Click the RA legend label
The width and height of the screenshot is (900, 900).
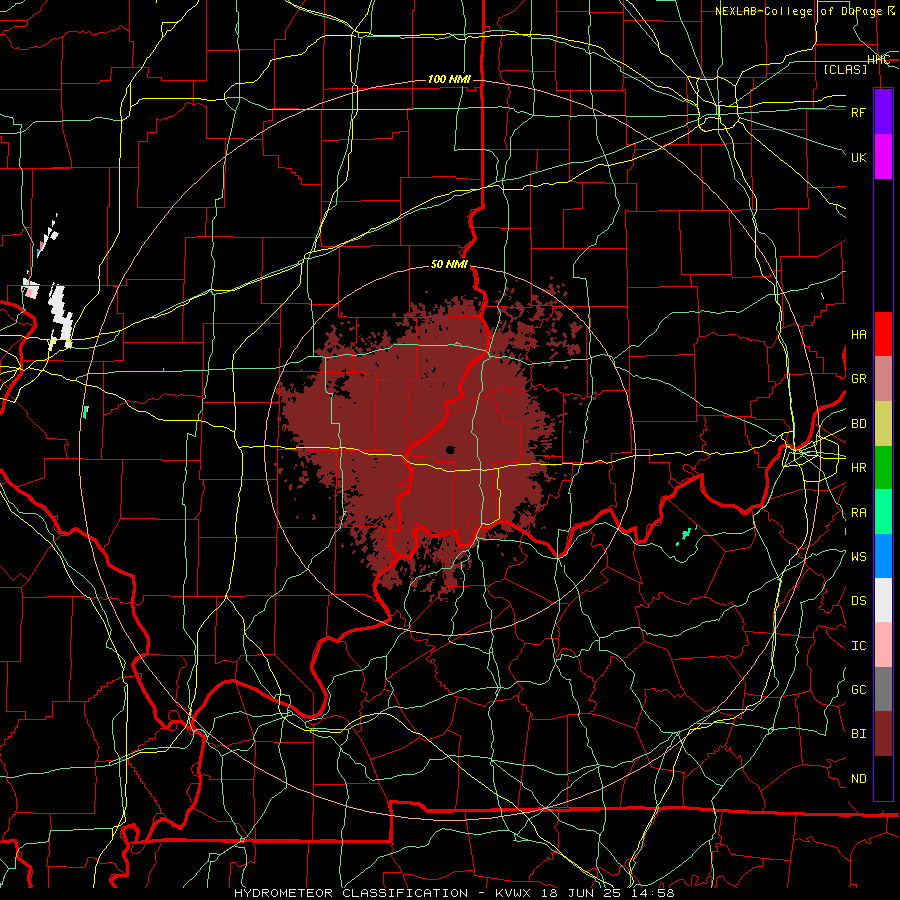(858, 513)
